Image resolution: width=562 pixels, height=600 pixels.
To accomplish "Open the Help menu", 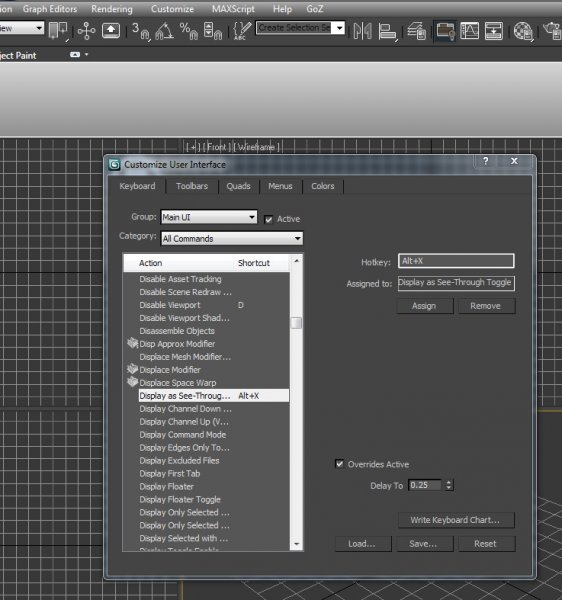I will click(282, 9).
